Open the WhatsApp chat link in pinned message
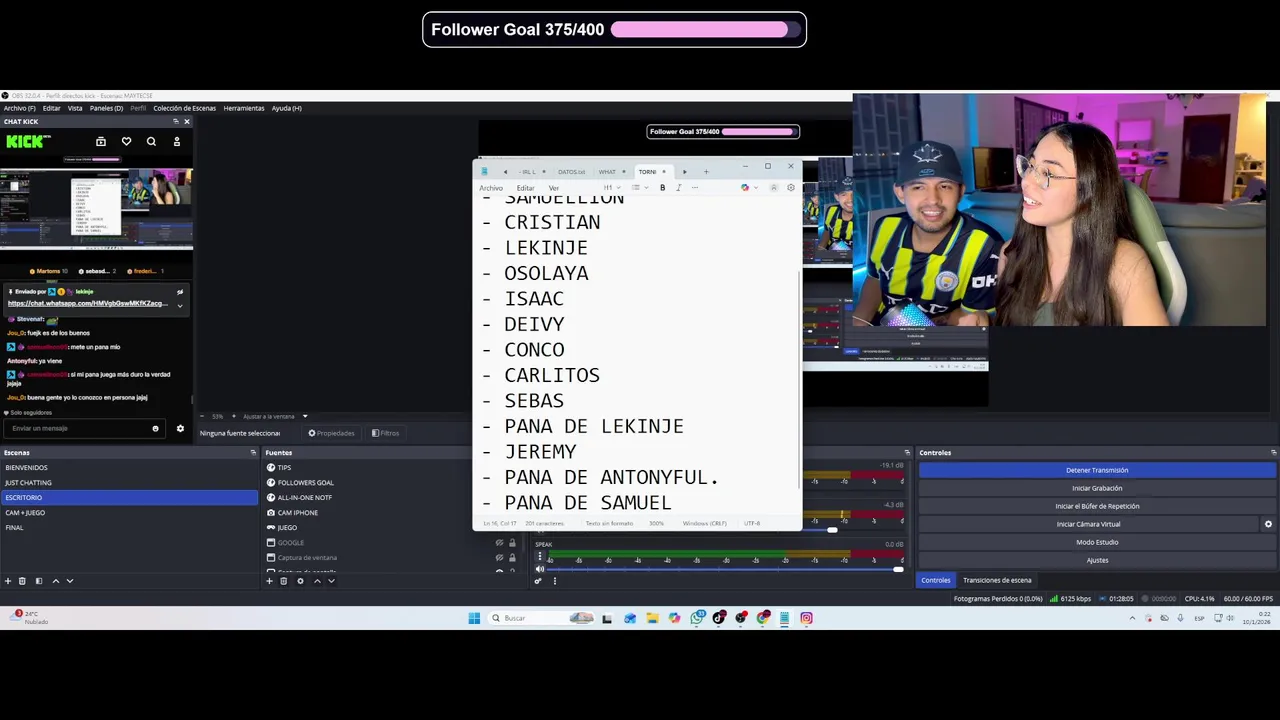 point(88,303)
